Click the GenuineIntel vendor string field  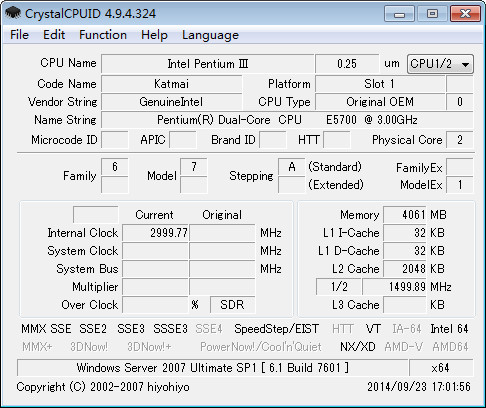[x=171, y=102]
